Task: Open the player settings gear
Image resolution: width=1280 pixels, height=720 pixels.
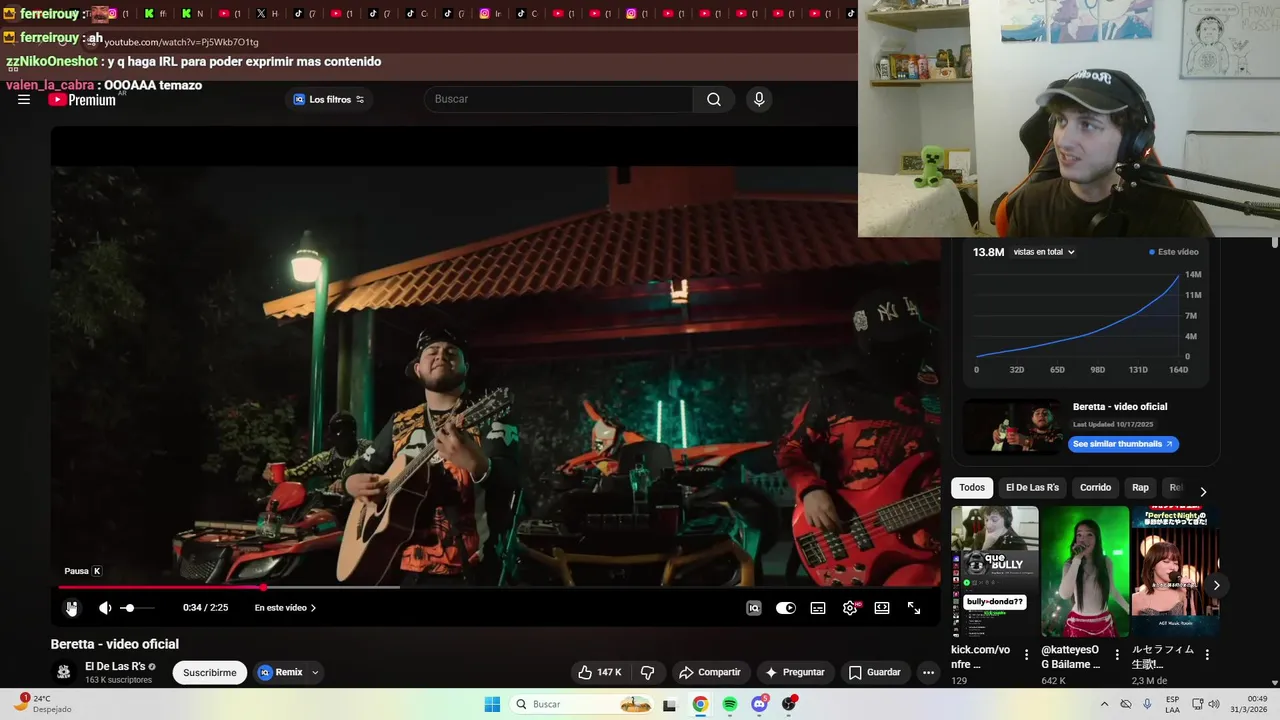Action: tap(850, 607)
